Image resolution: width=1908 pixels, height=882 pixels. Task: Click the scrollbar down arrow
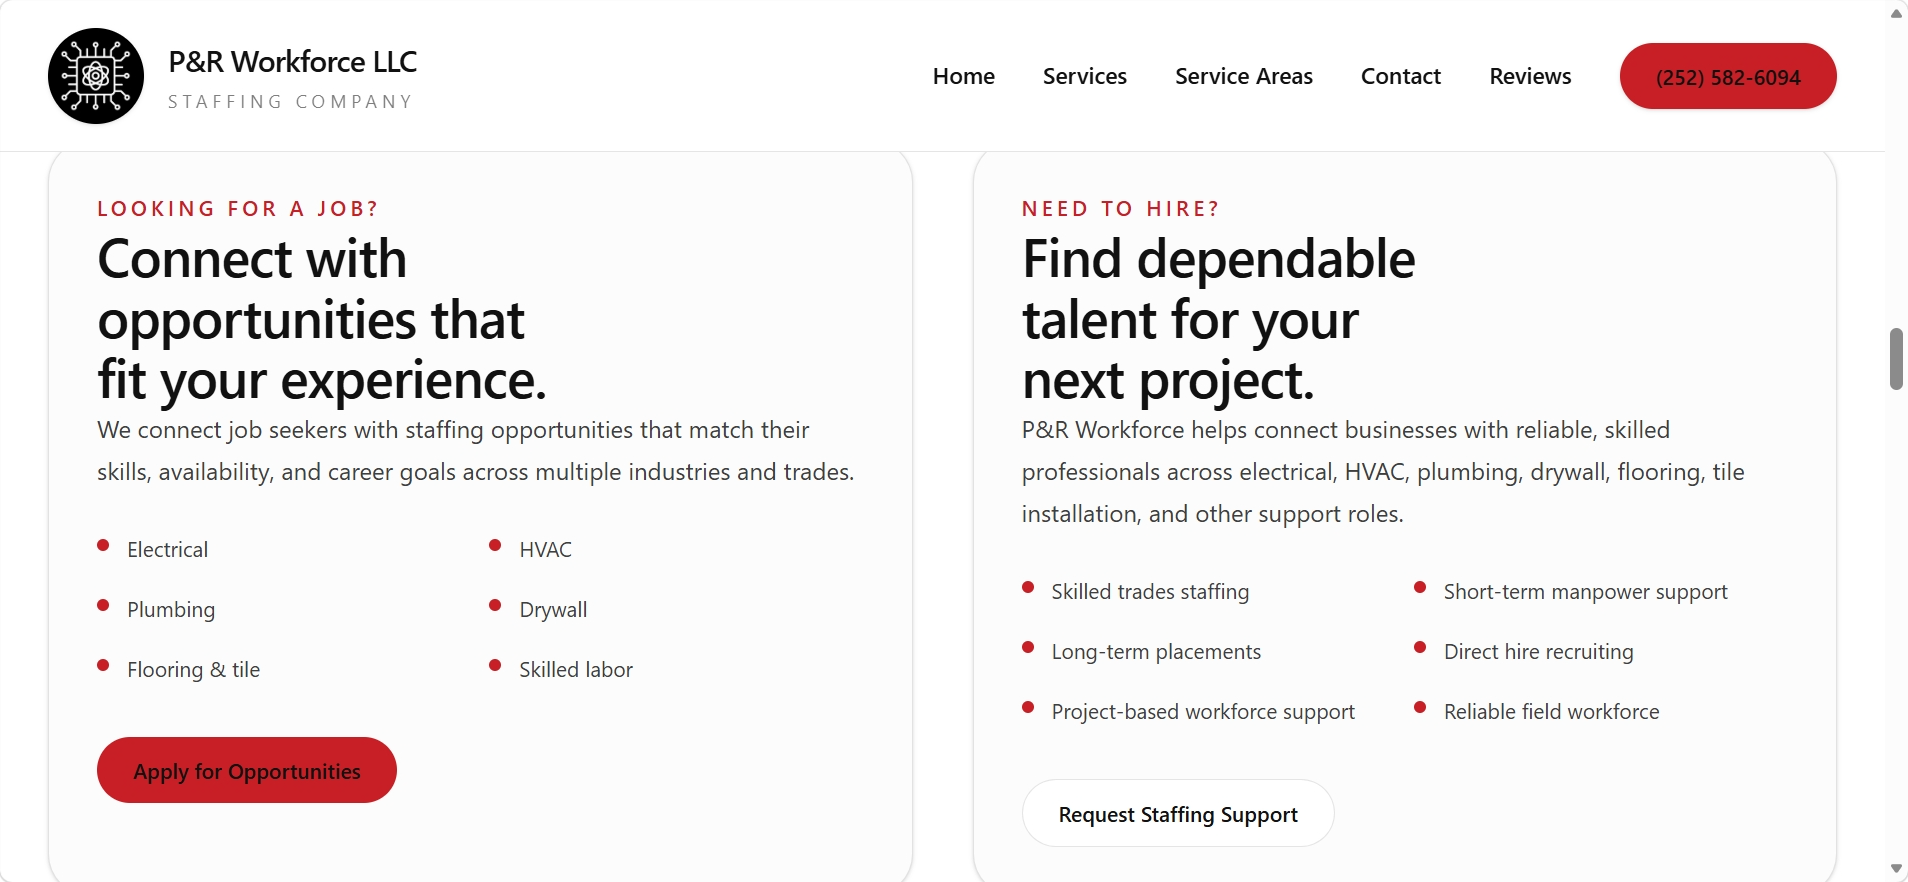click(1896, 869)
